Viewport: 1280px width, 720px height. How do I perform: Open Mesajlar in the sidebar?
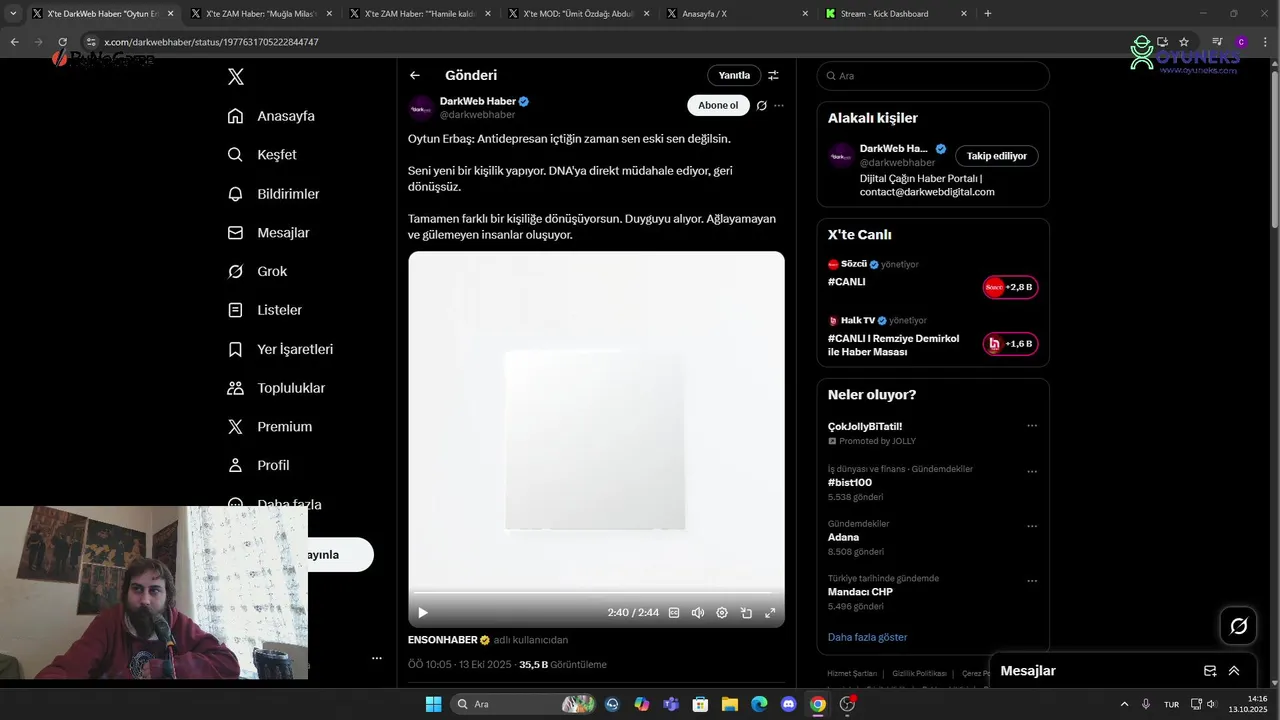[x=268, y=233]
